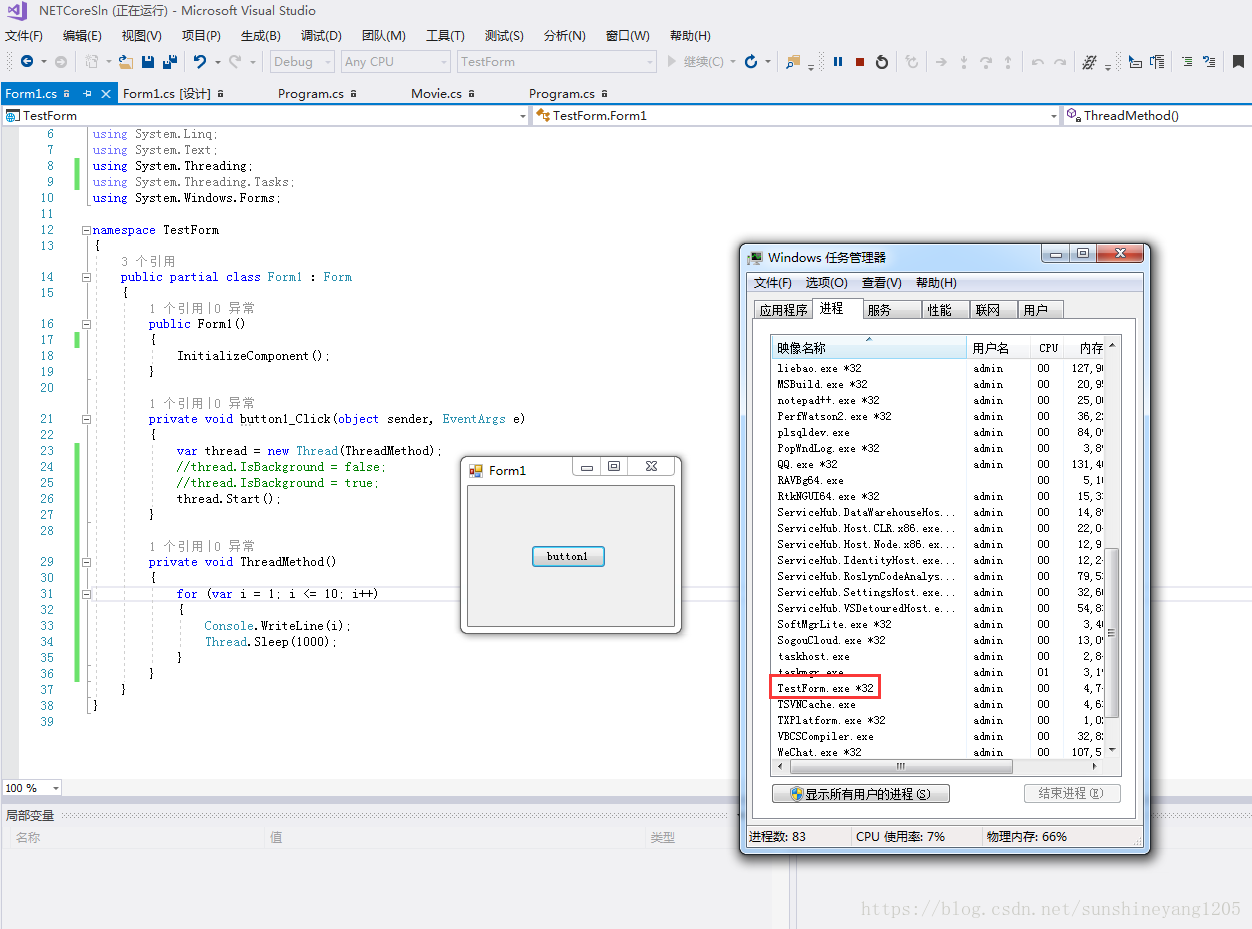Screen dimensions: 1252x929
Task: Click the Visual Studio logo icon
Action: 17,12
